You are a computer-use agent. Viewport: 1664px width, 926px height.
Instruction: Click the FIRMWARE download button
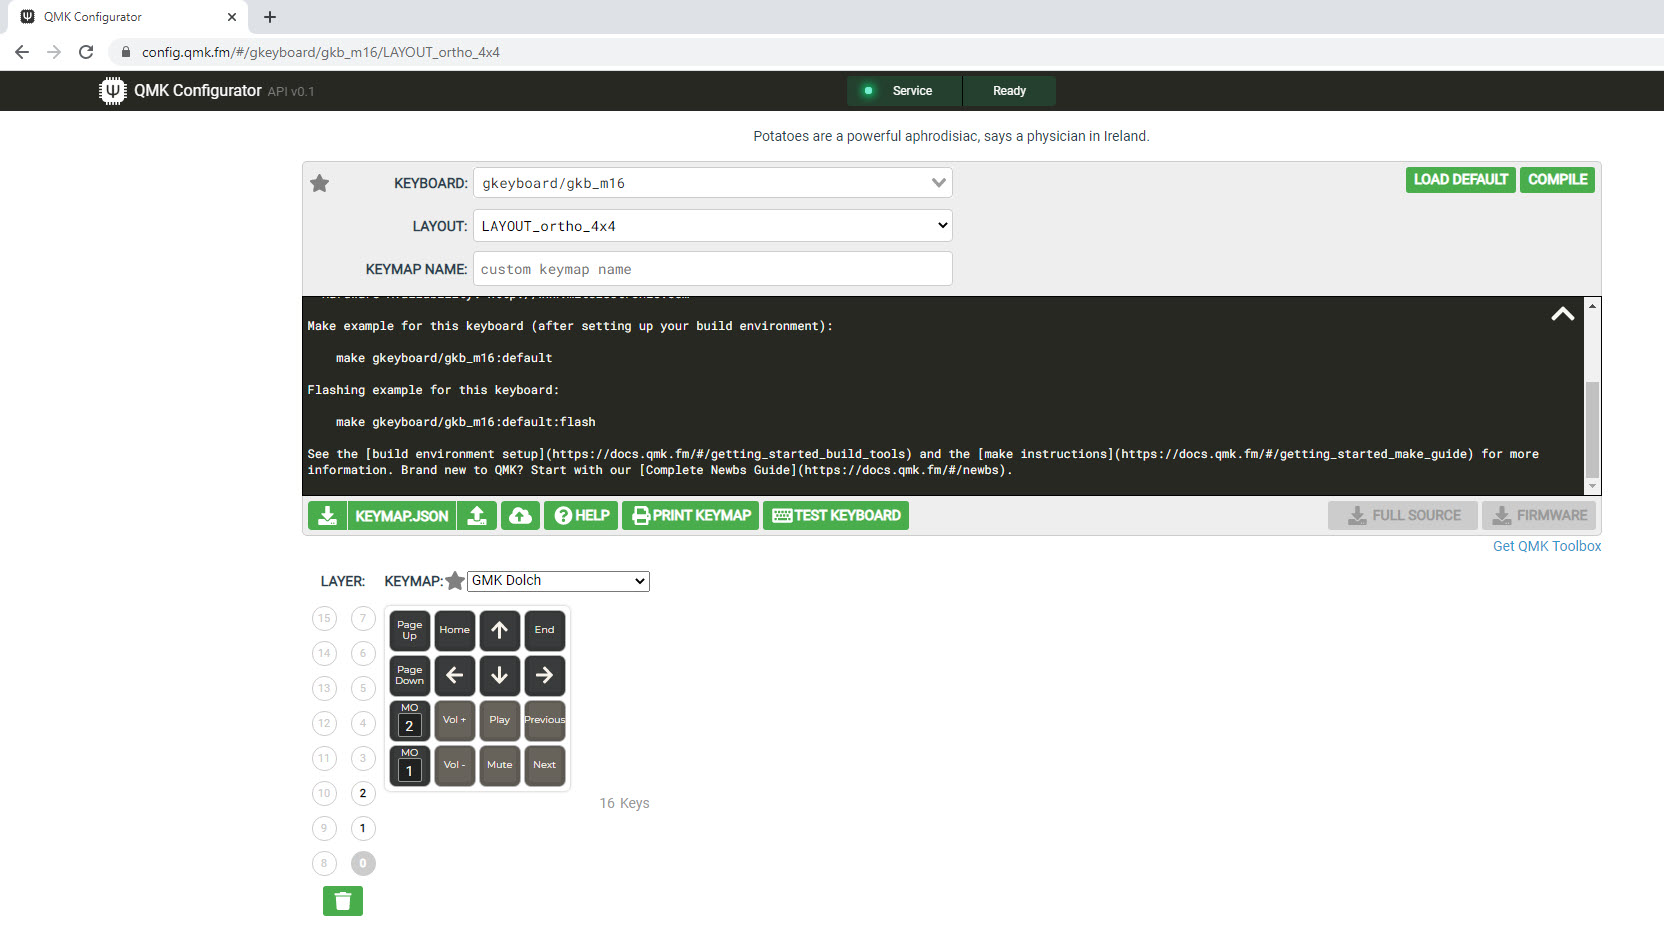tap(1539, 516)
